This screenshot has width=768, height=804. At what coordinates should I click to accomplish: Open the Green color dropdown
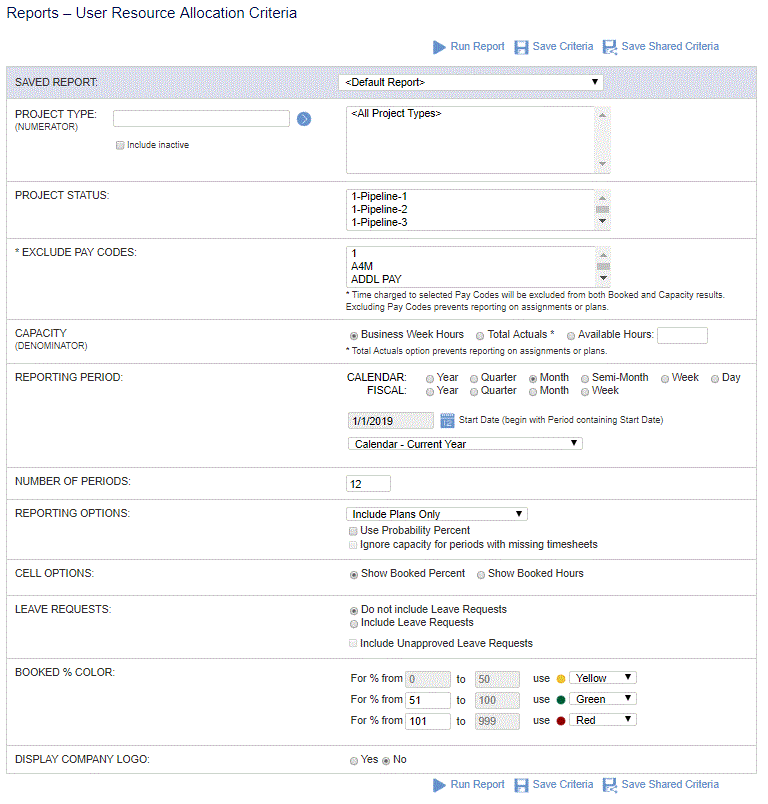tap(603, 699)
